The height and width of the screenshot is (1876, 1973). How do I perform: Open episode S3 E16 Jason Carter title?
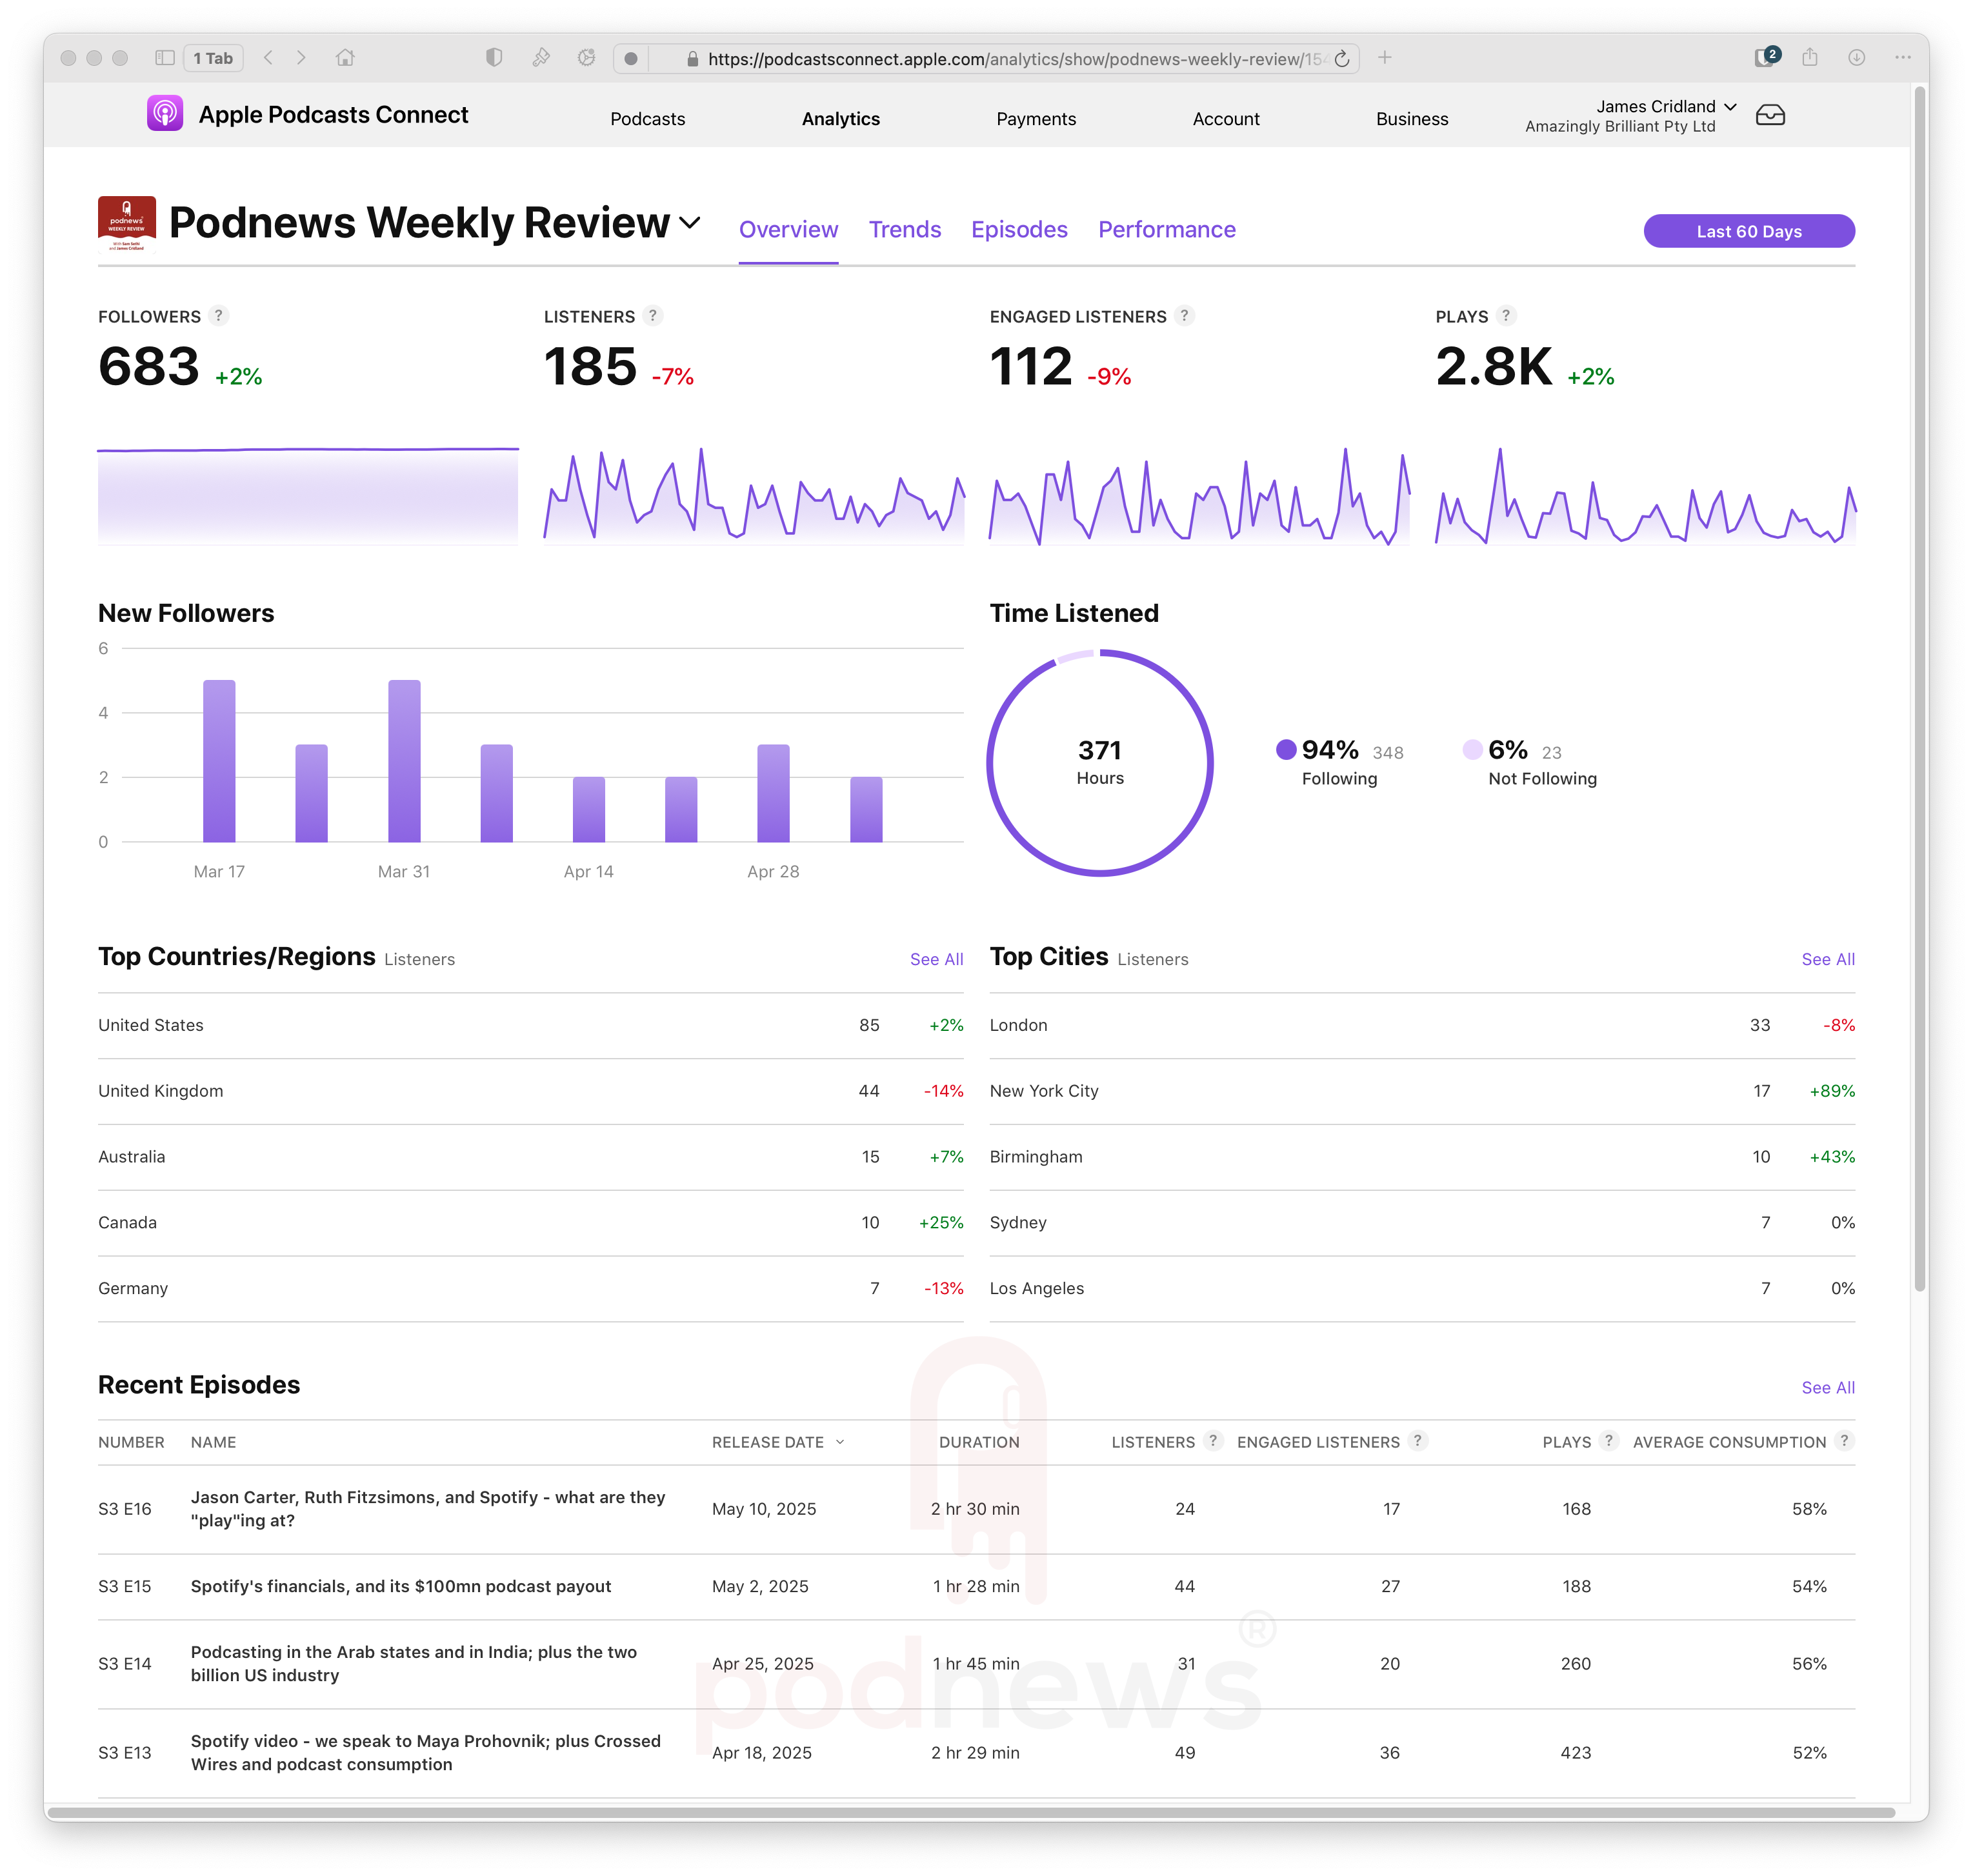(x=428, y=1508)
